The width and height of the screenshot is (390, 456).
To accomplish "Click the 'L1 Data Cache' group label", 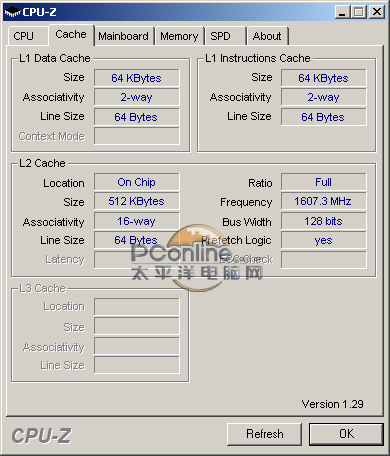I will (55, 58).
